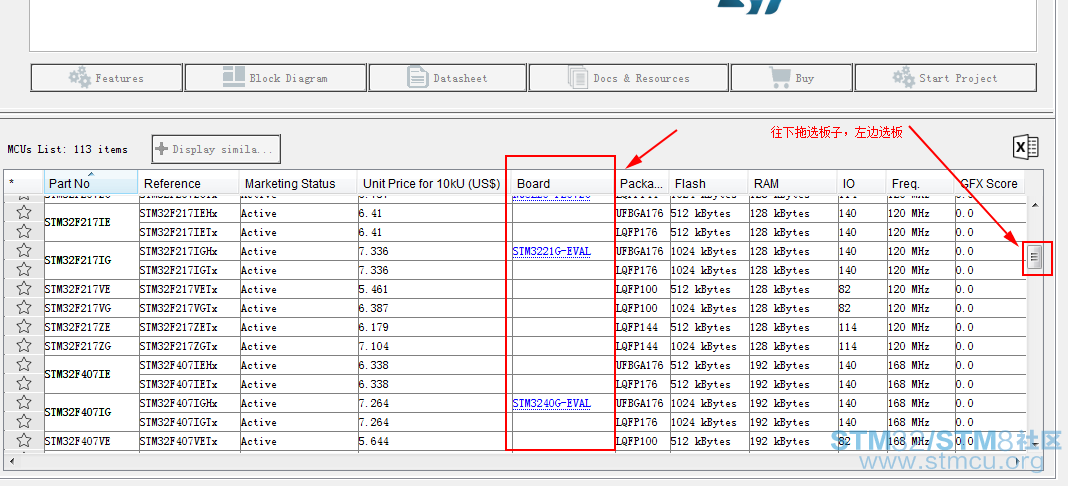The width and height of the screenshot is (1068, 486).
Task: Select part STM32F217ZG cell
Action: (91, 346)
